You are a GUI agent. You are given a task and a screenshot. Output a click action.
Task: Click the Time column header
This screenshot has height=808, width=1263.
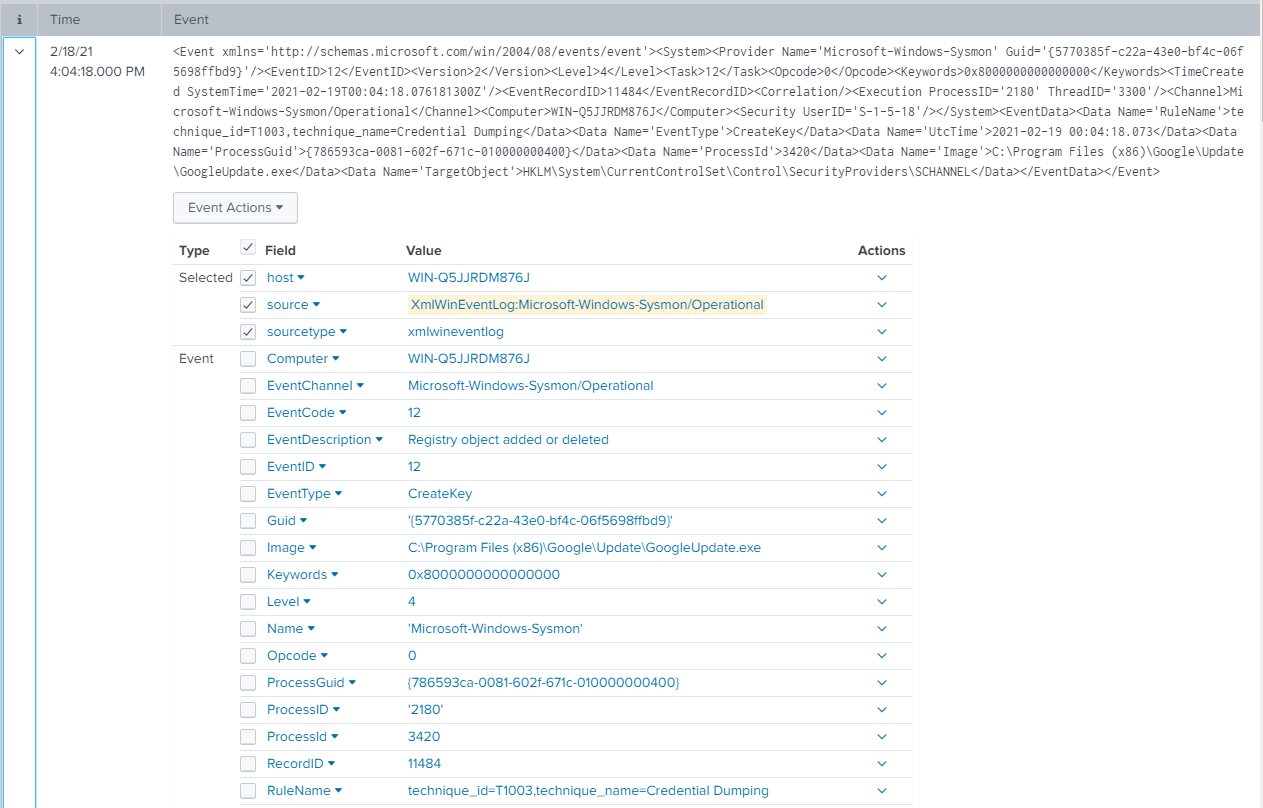[65, 19]
